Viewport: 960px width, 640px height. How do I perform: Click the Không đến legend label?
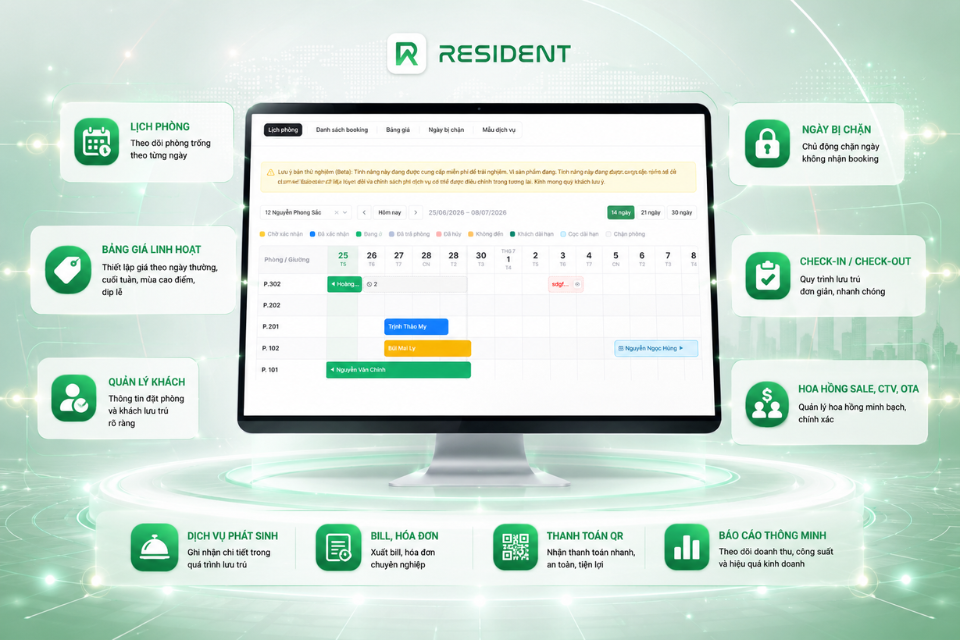coord(489,234)
